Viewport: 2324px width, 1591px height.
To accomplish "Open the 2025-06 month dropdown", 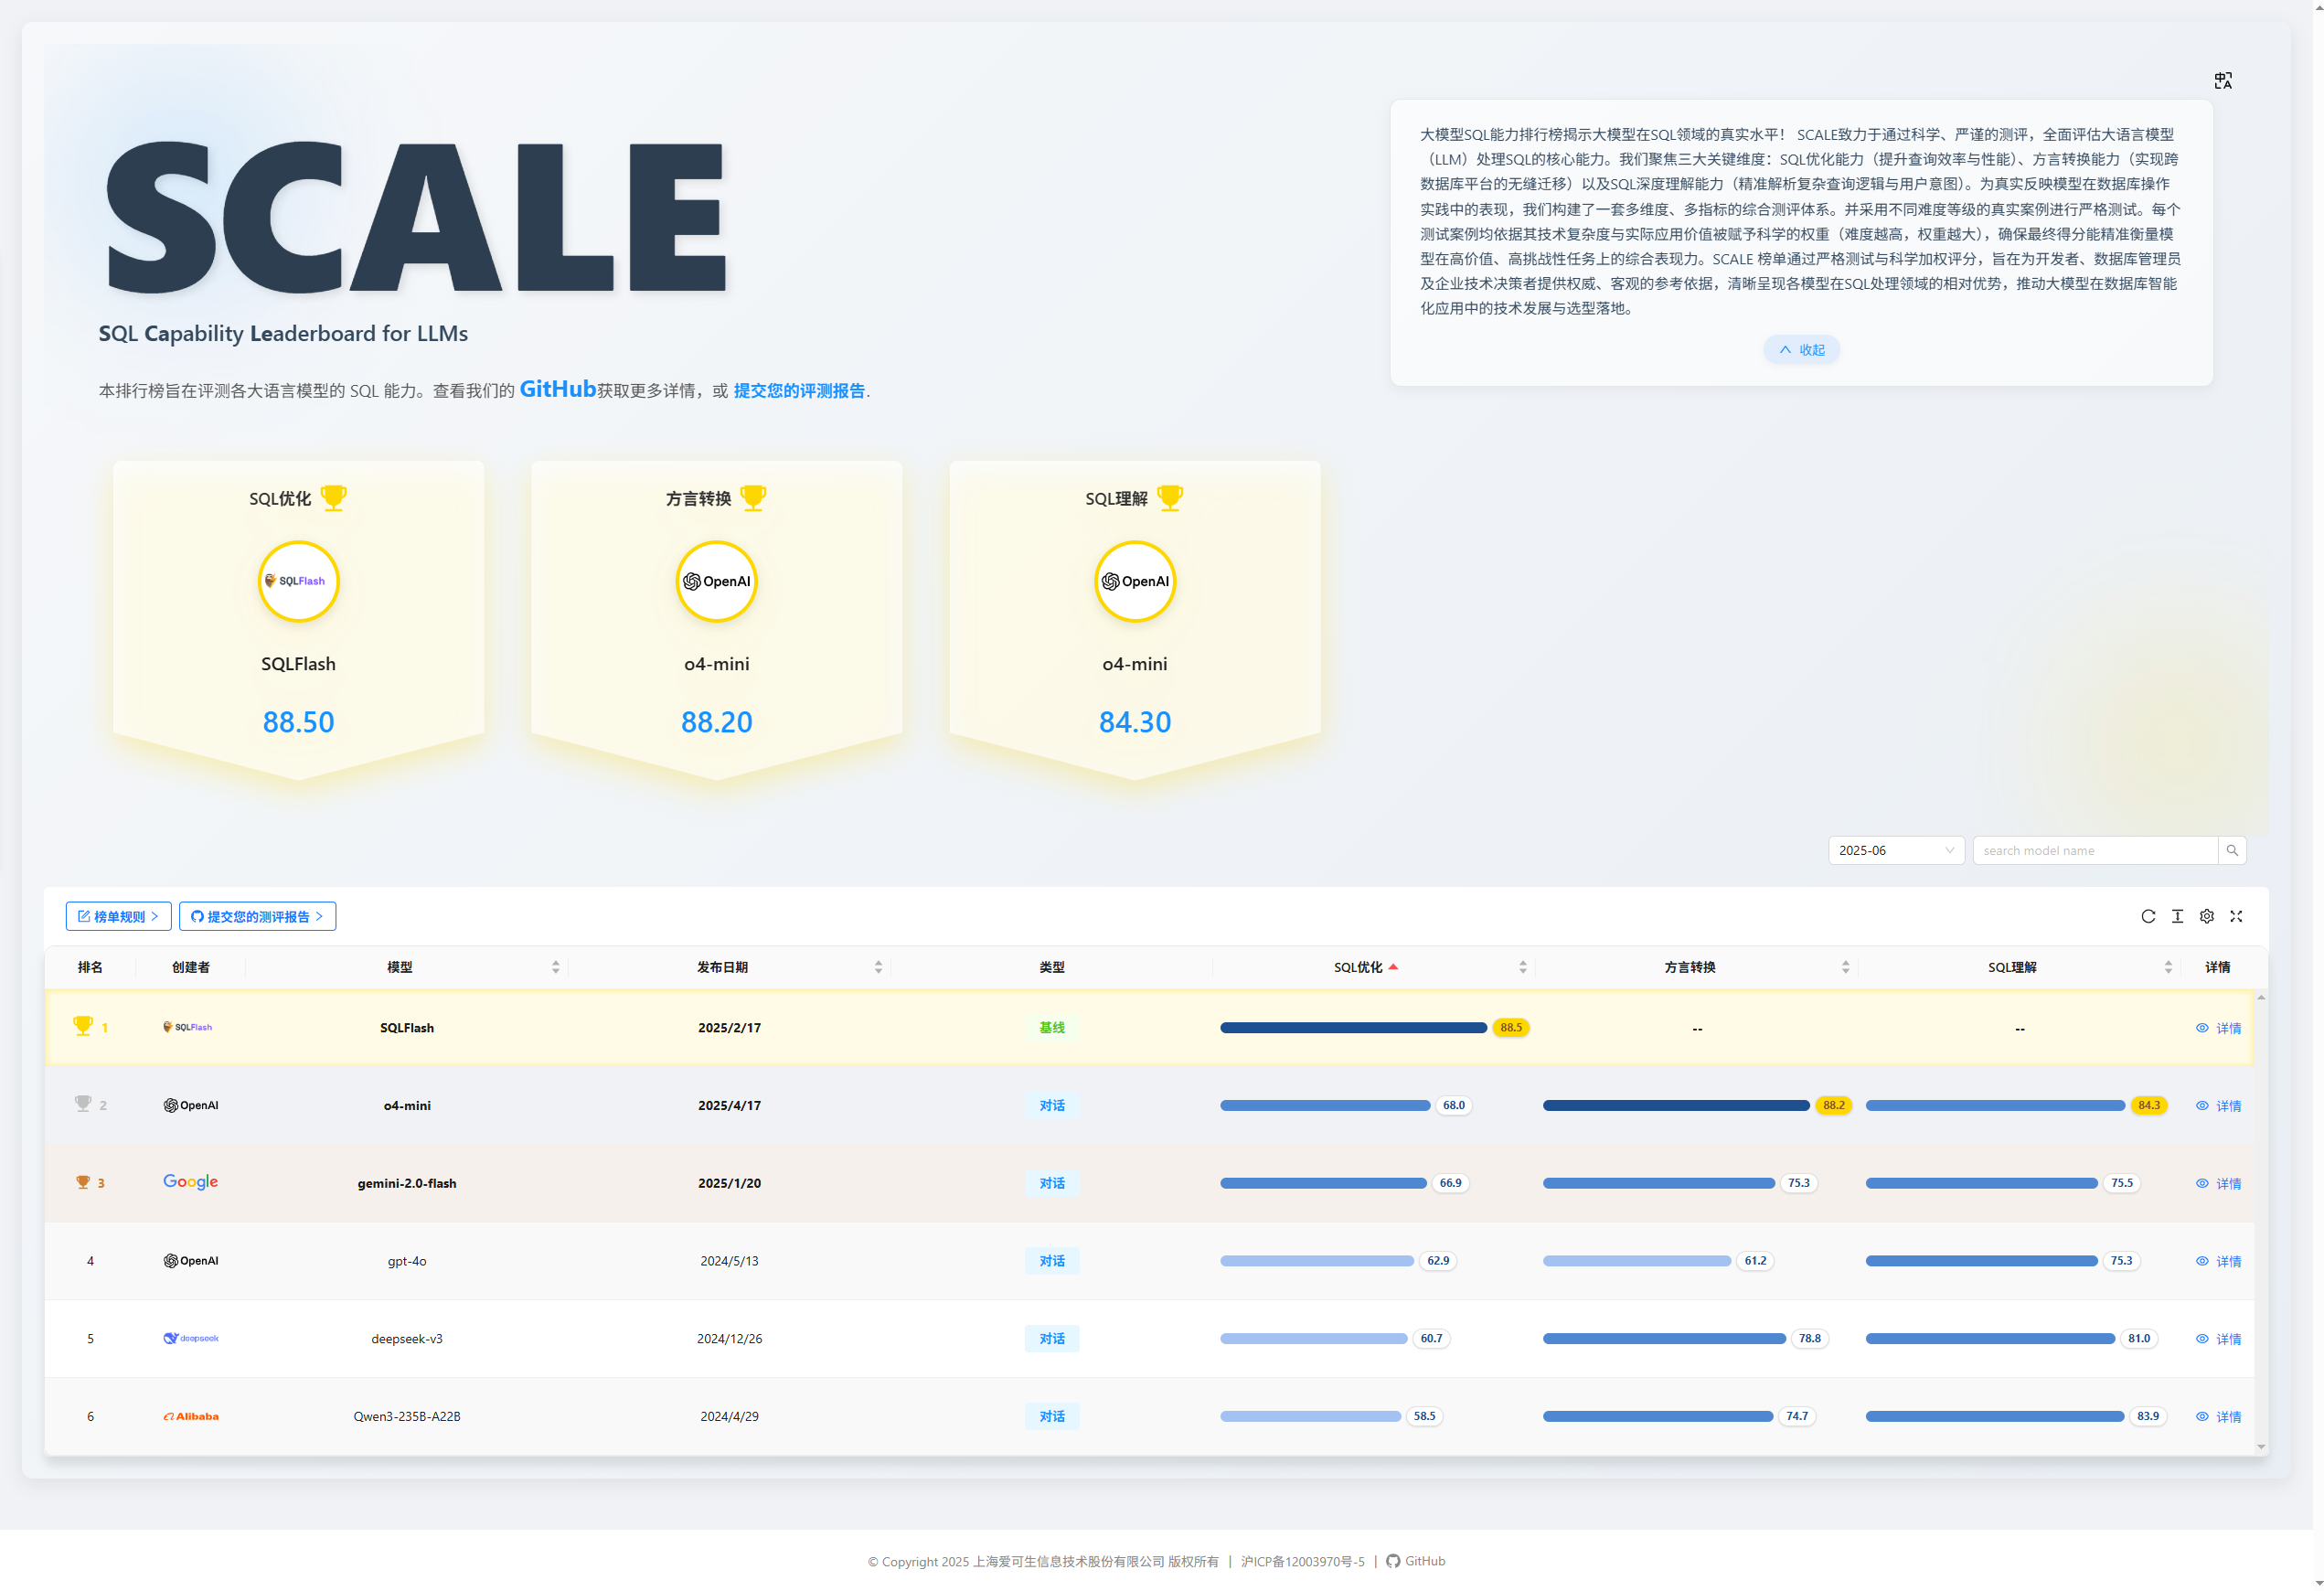I will pyautogui.click(x=1896, y=849).
